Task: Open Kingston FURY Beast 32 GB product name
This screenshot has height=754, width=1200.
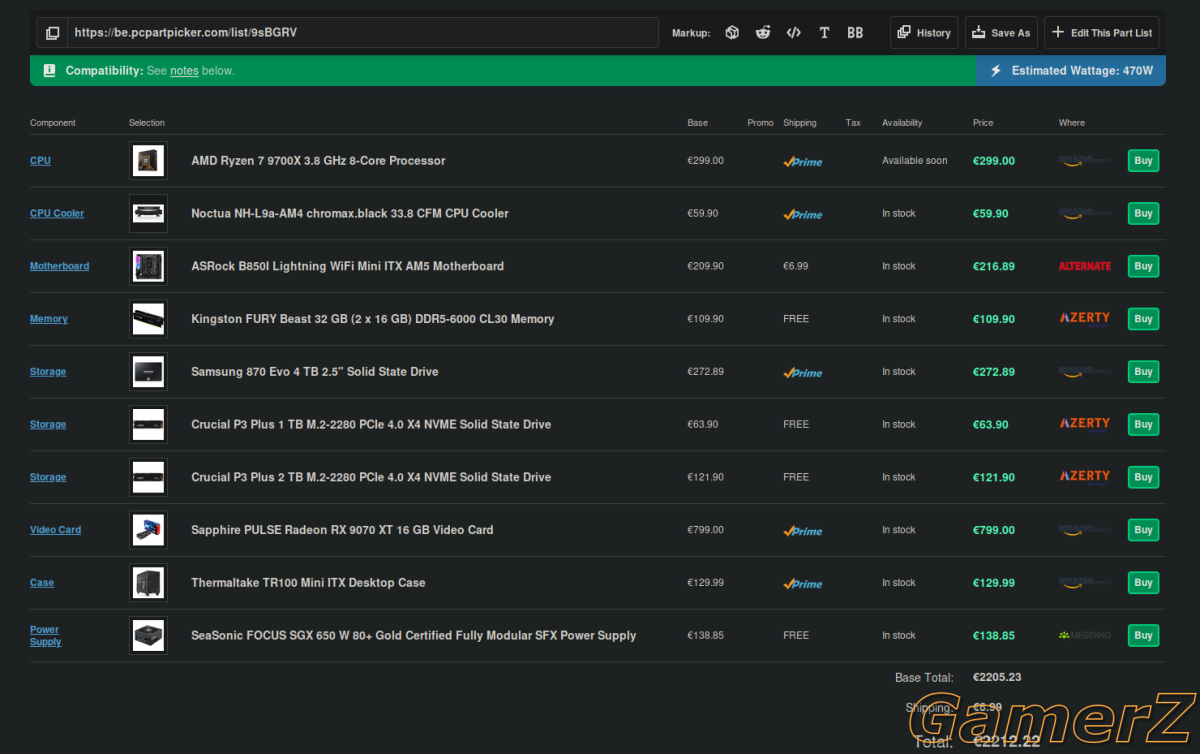Action: coord(372,319)
